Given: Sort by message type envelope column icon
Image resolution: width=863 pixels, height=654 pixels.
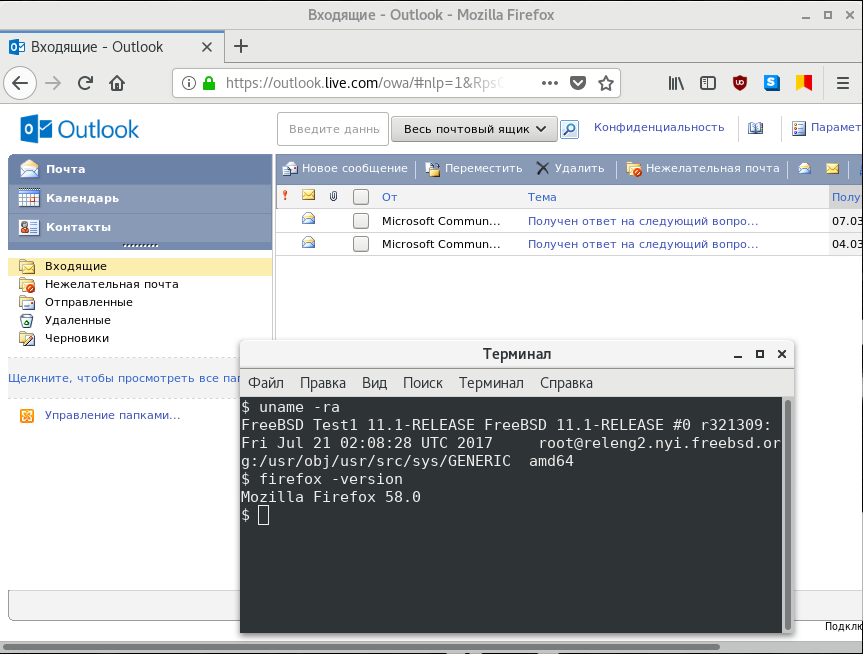Looking at the screenshot, I should click(309, 195).
